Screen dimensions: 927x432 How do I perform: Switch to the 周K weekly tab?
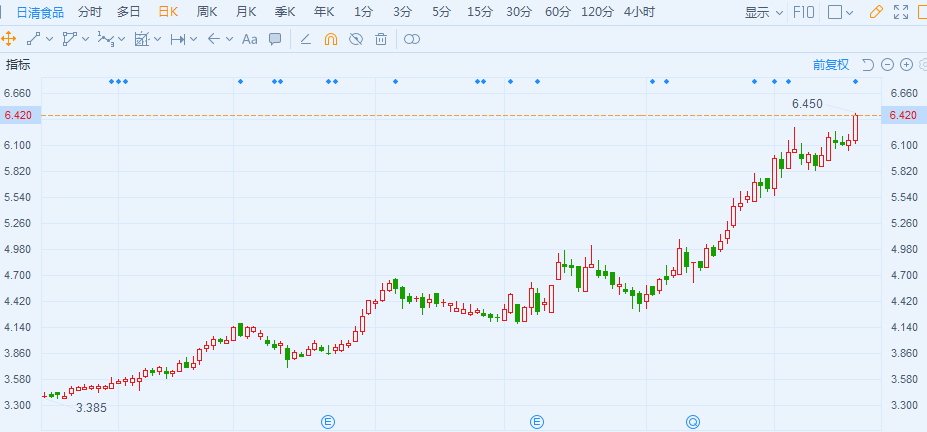(x=207, y=12)
